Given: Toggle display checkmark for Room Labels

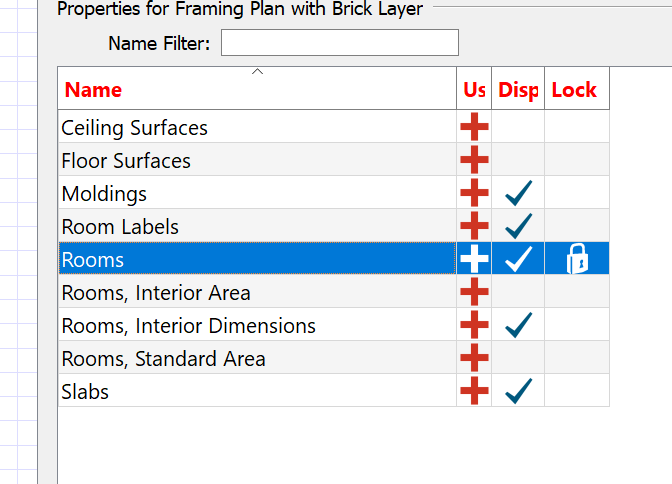Looking at the screenshot, I should click(519, 226).
